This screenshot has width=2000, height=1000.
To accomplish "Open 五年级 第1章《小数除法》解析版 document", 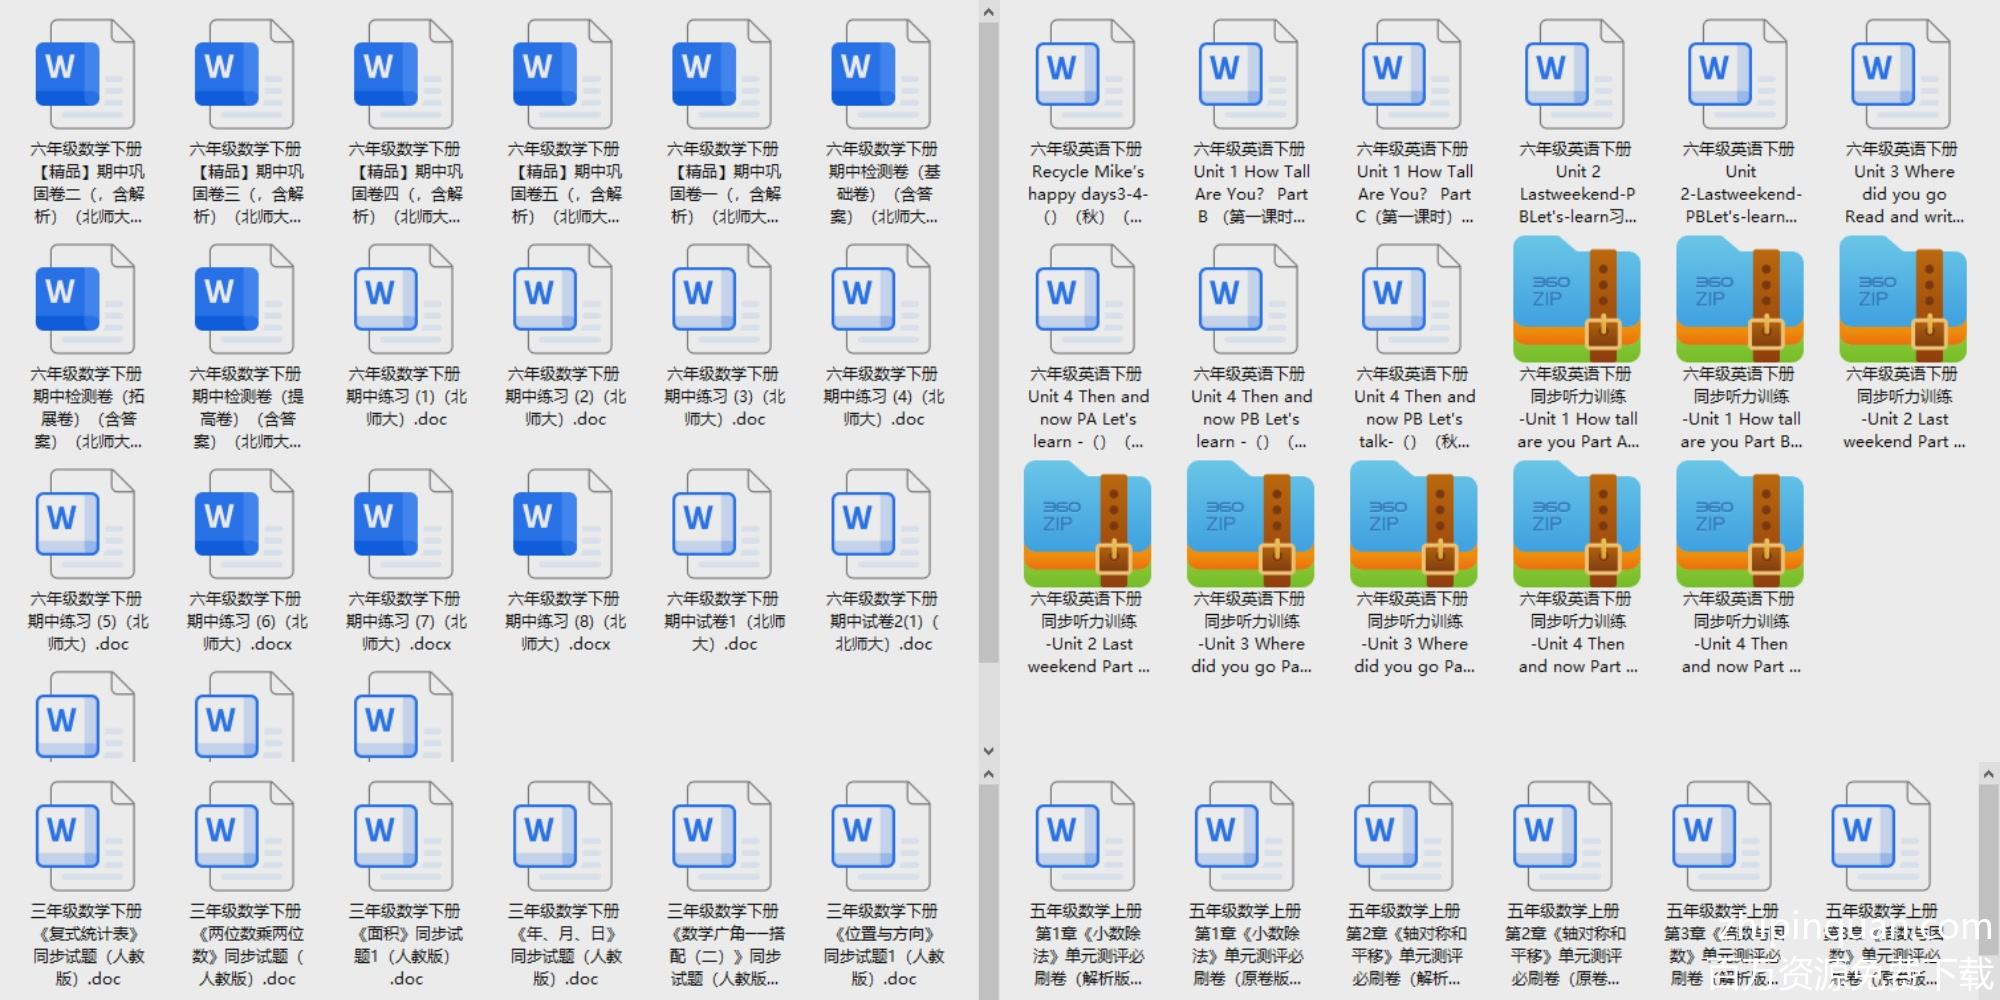I will tap(1086, 838).
